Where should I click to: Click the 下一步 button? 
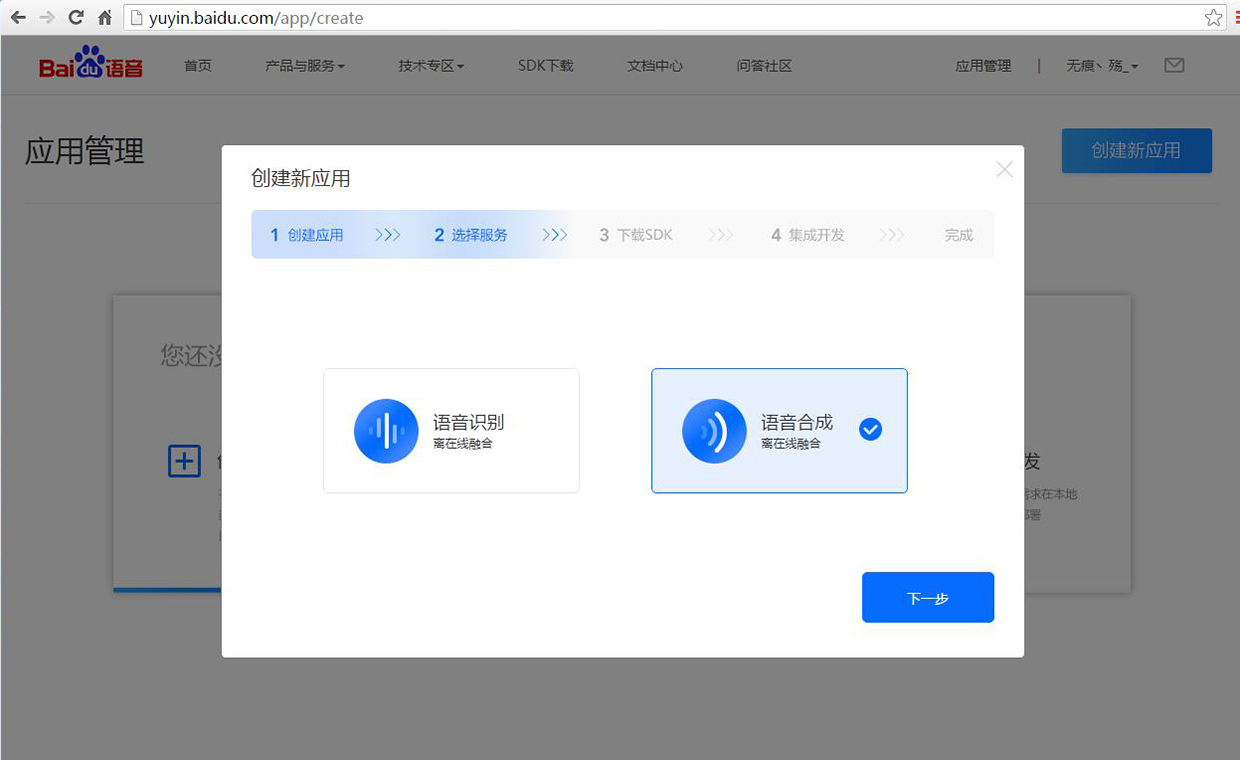[x=927, y=597]
